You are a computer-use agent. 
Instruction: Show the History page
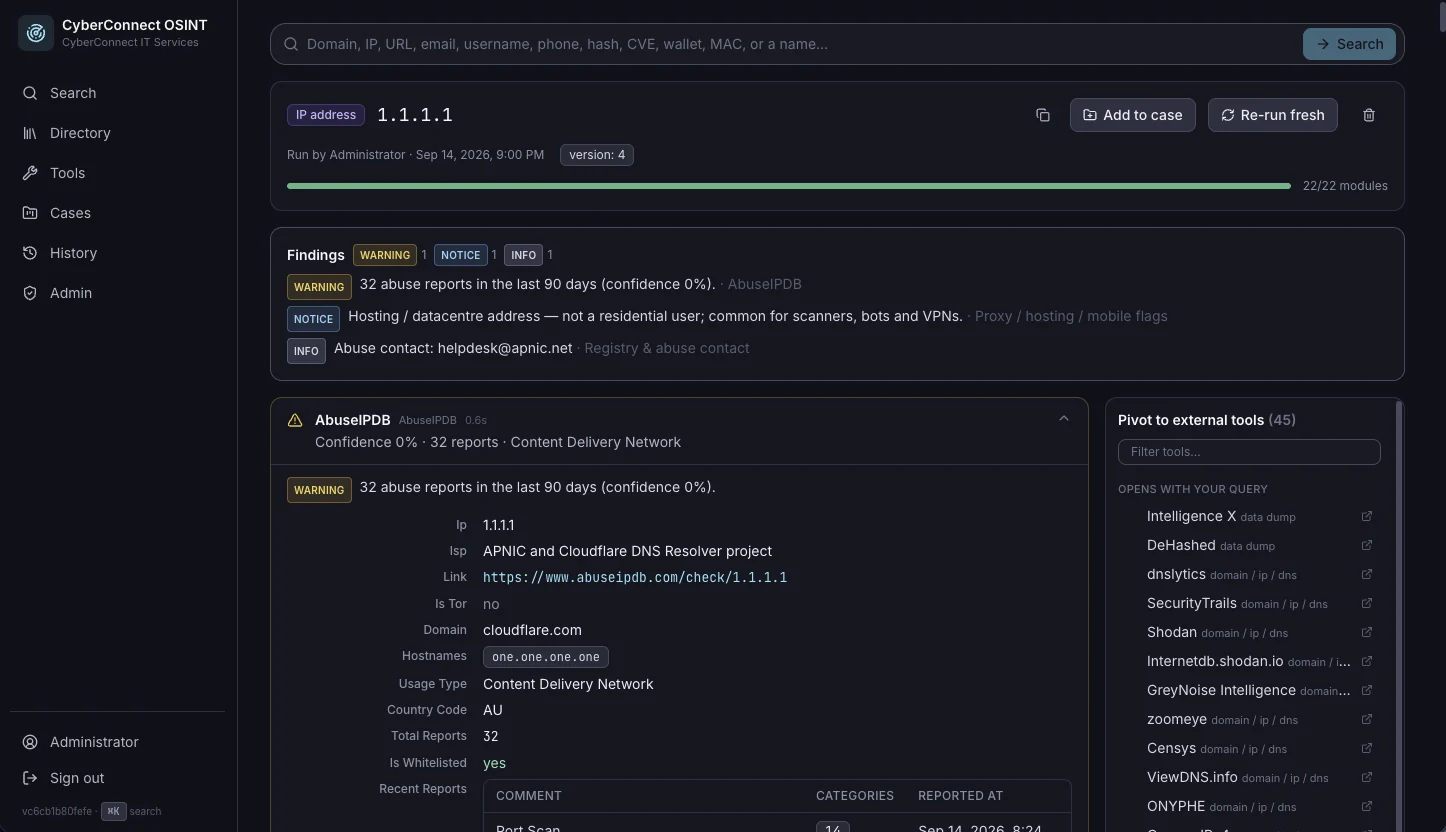(x=118, y=253)
